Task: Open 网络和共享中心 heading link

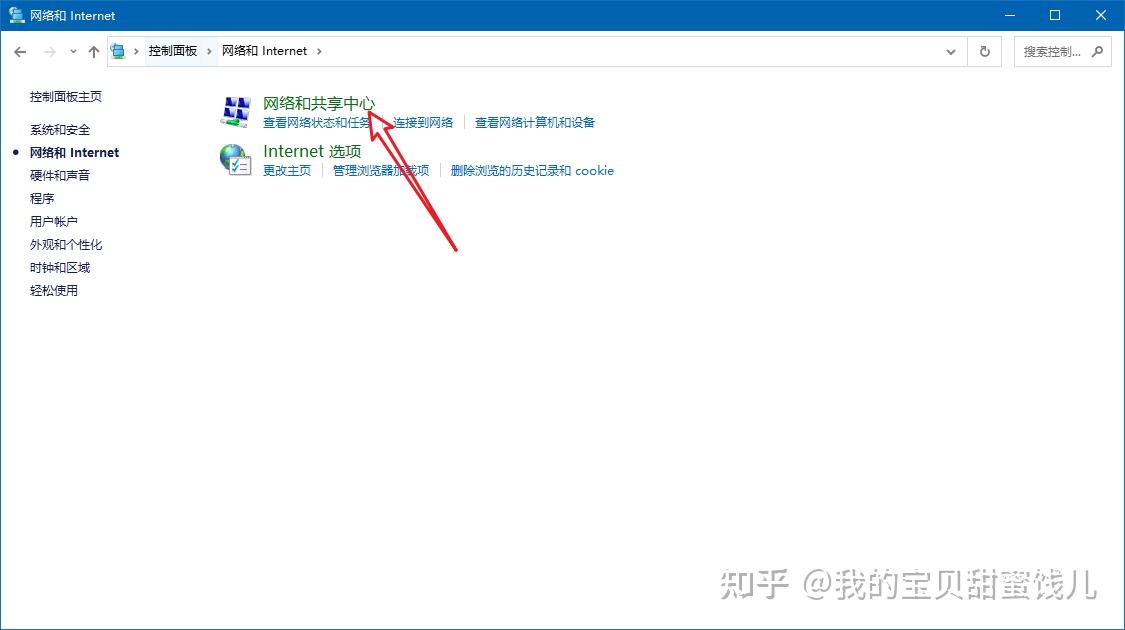Action: pos(319,103)
